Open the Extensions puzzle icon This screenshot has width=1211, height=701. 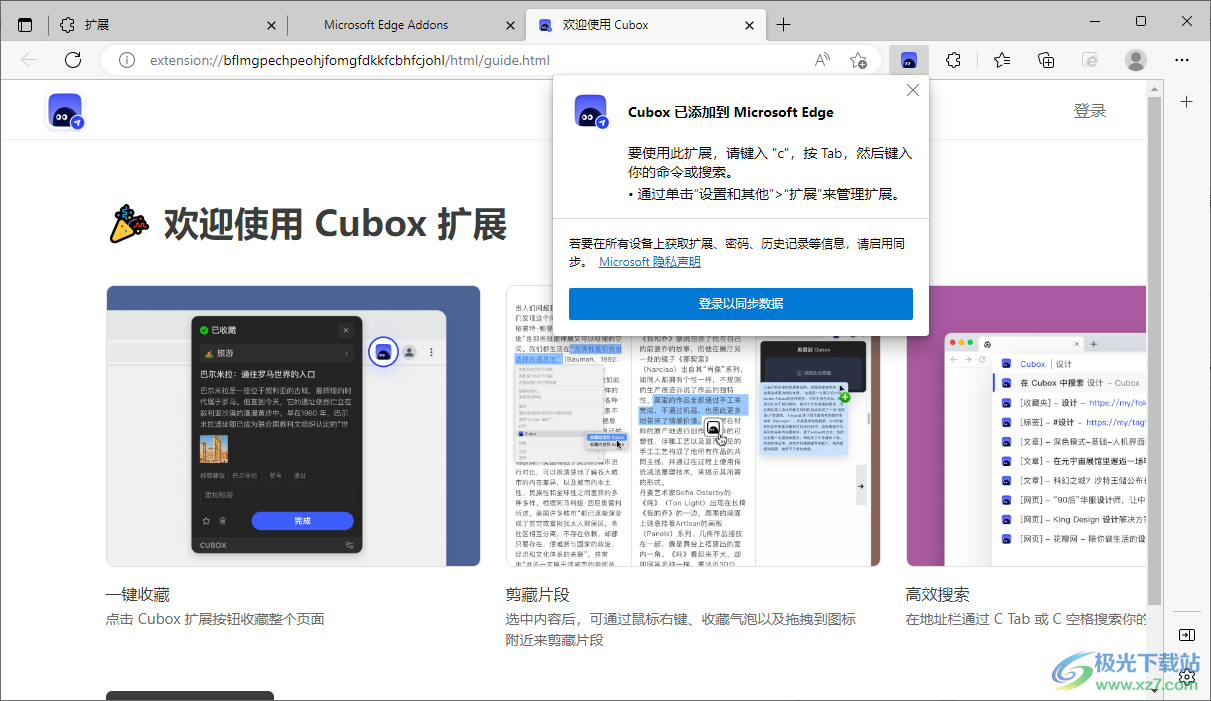pyautogui.click(x=953, y=60)
